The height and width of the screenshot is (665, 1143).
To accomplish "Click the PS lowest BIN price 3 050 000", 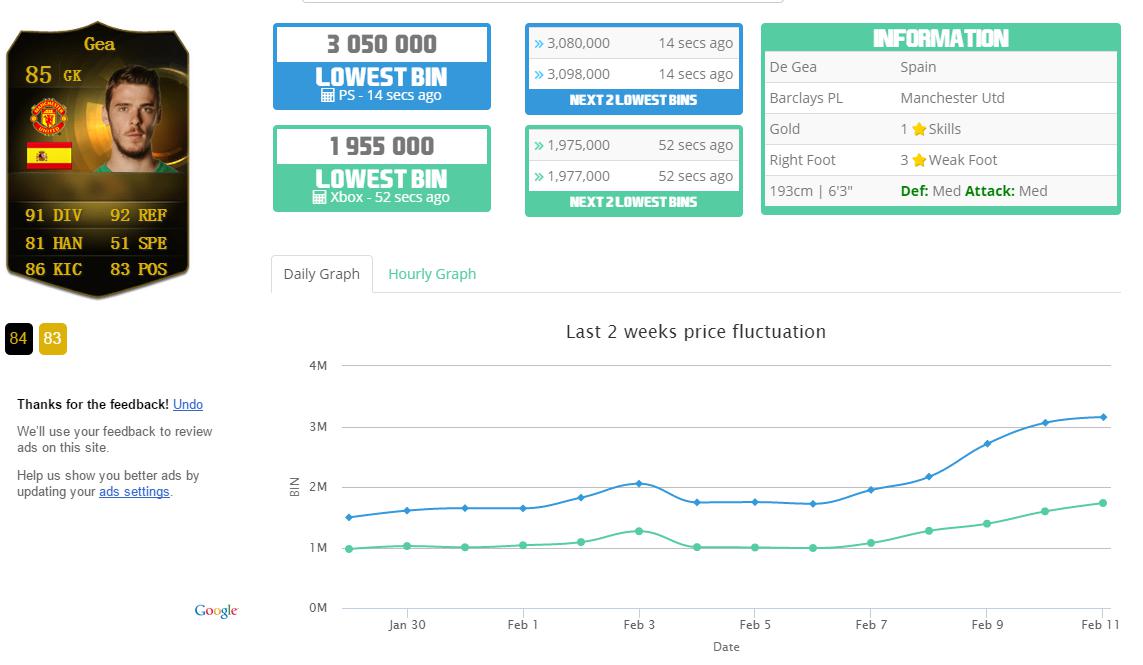I will click(382, 44).
